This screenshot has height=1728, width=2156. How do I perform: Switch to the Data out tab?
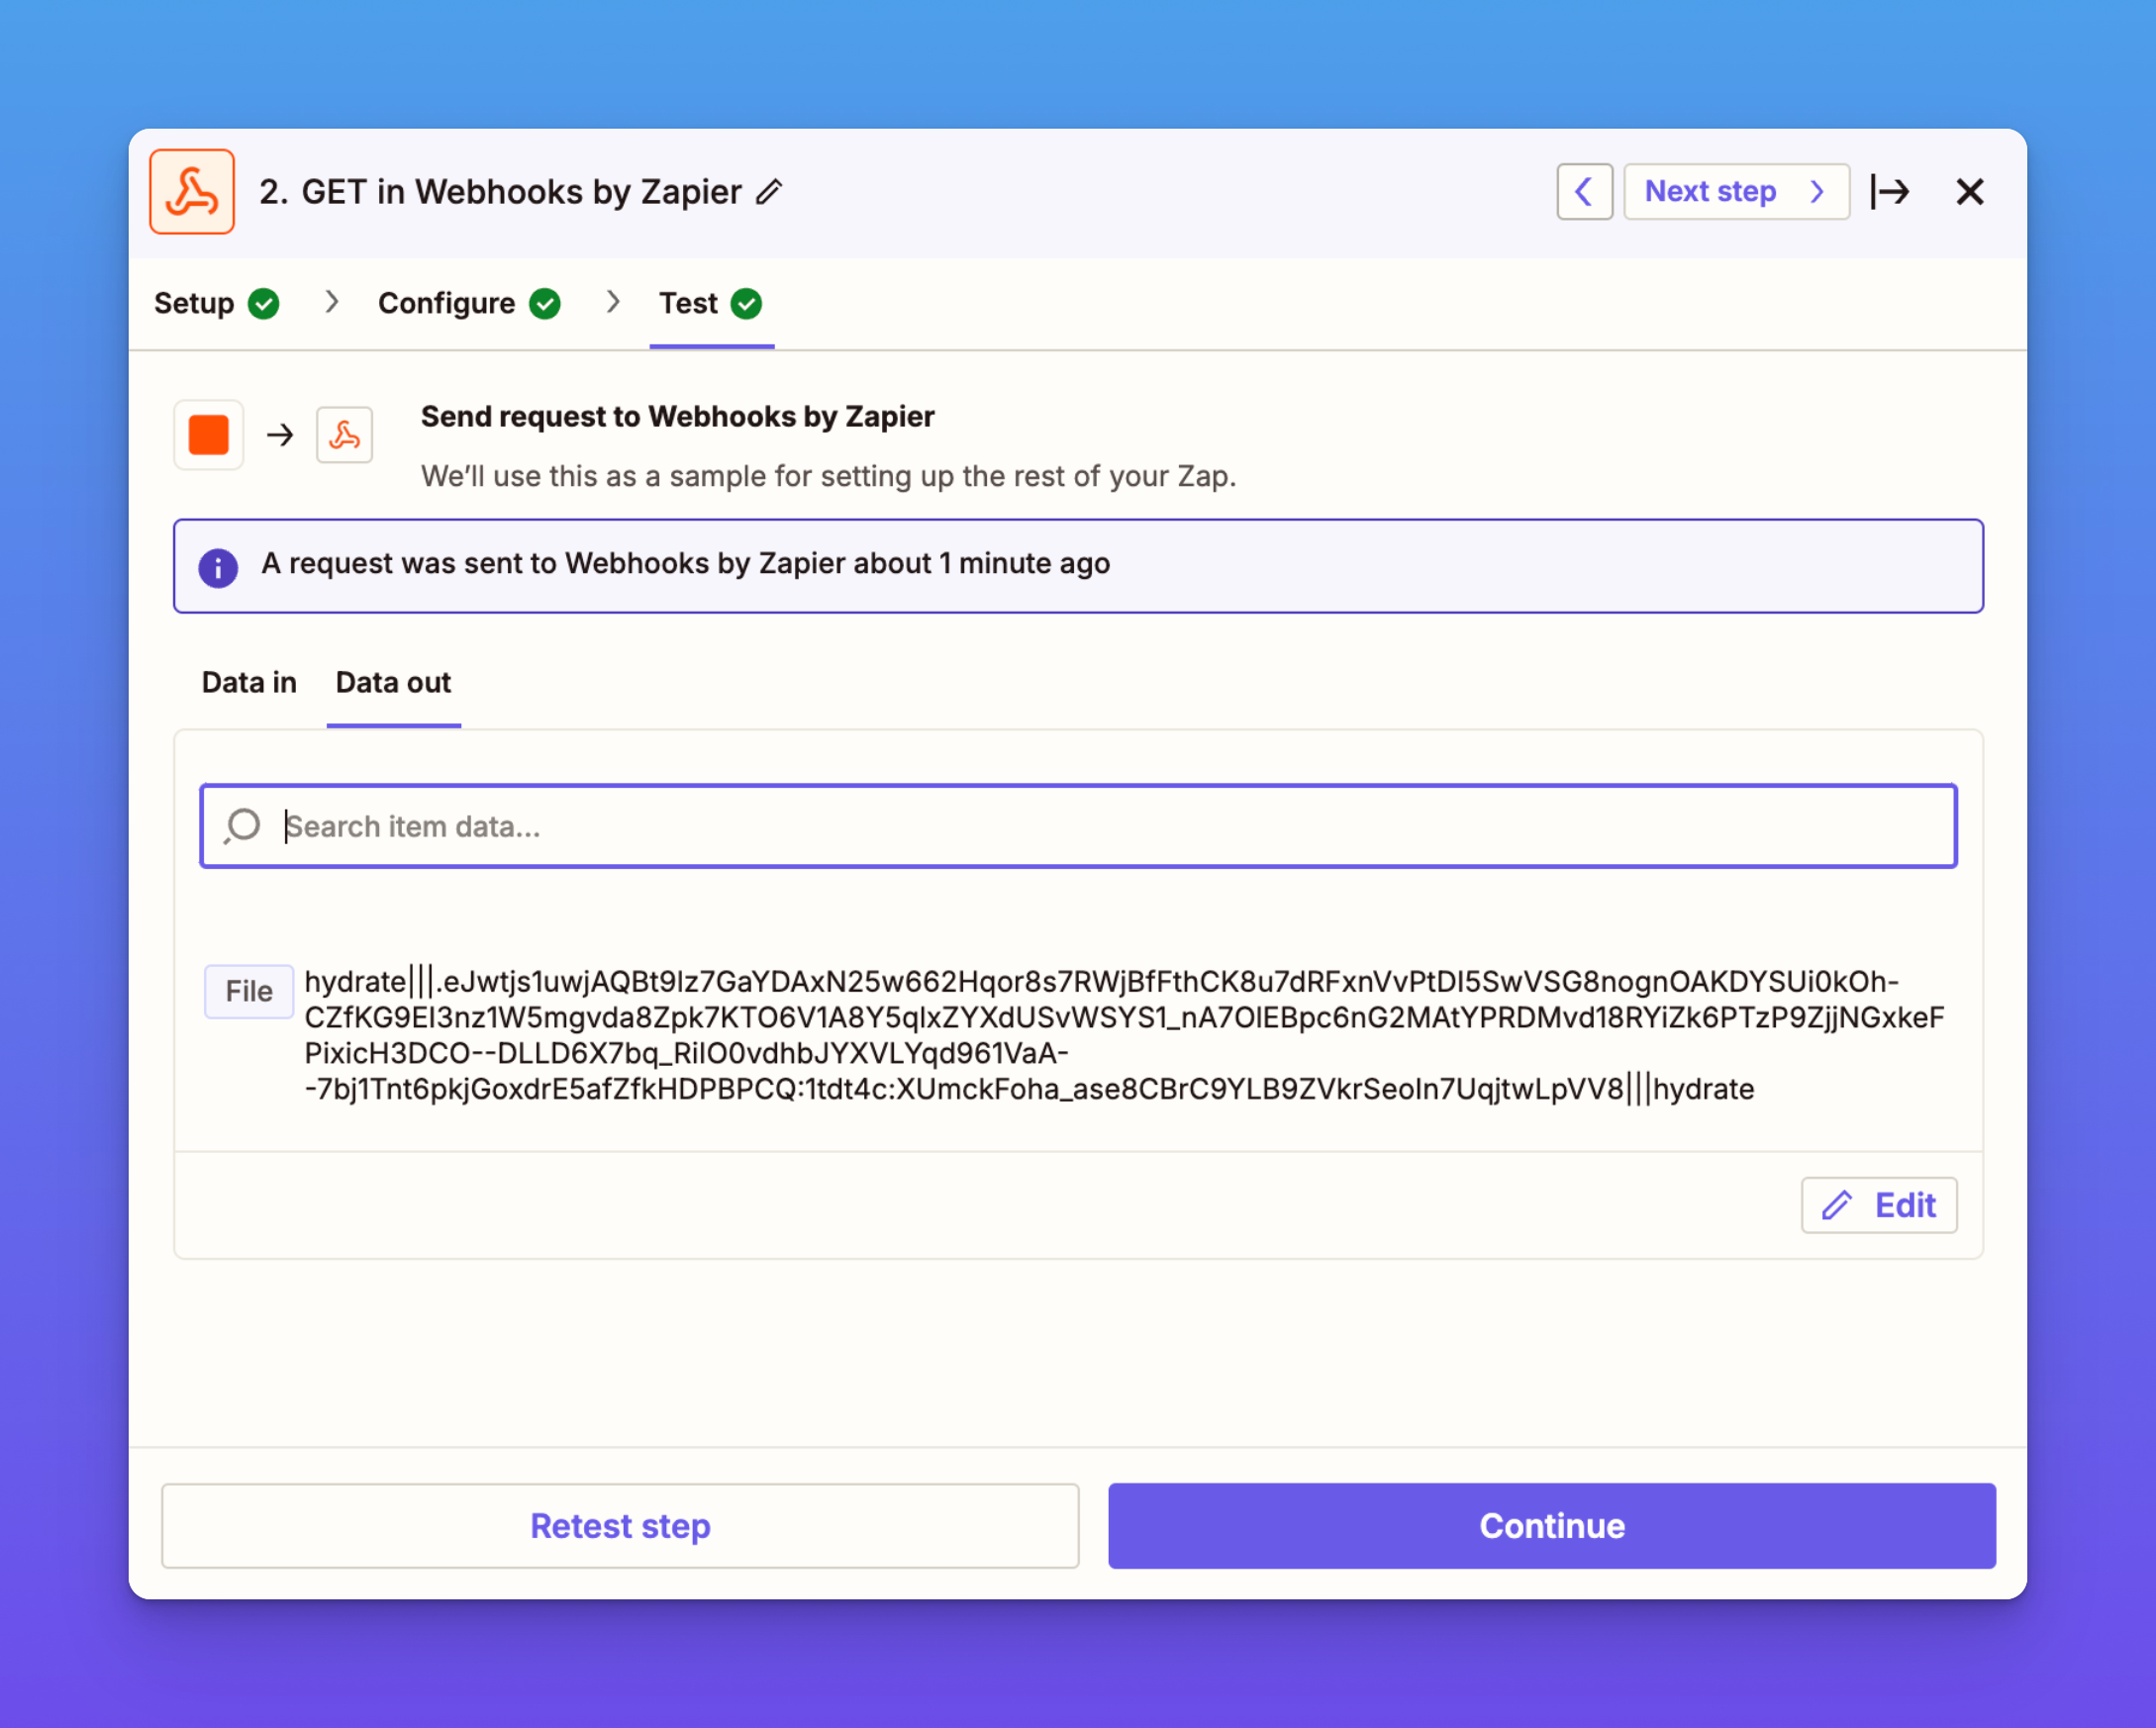[393, 682]
